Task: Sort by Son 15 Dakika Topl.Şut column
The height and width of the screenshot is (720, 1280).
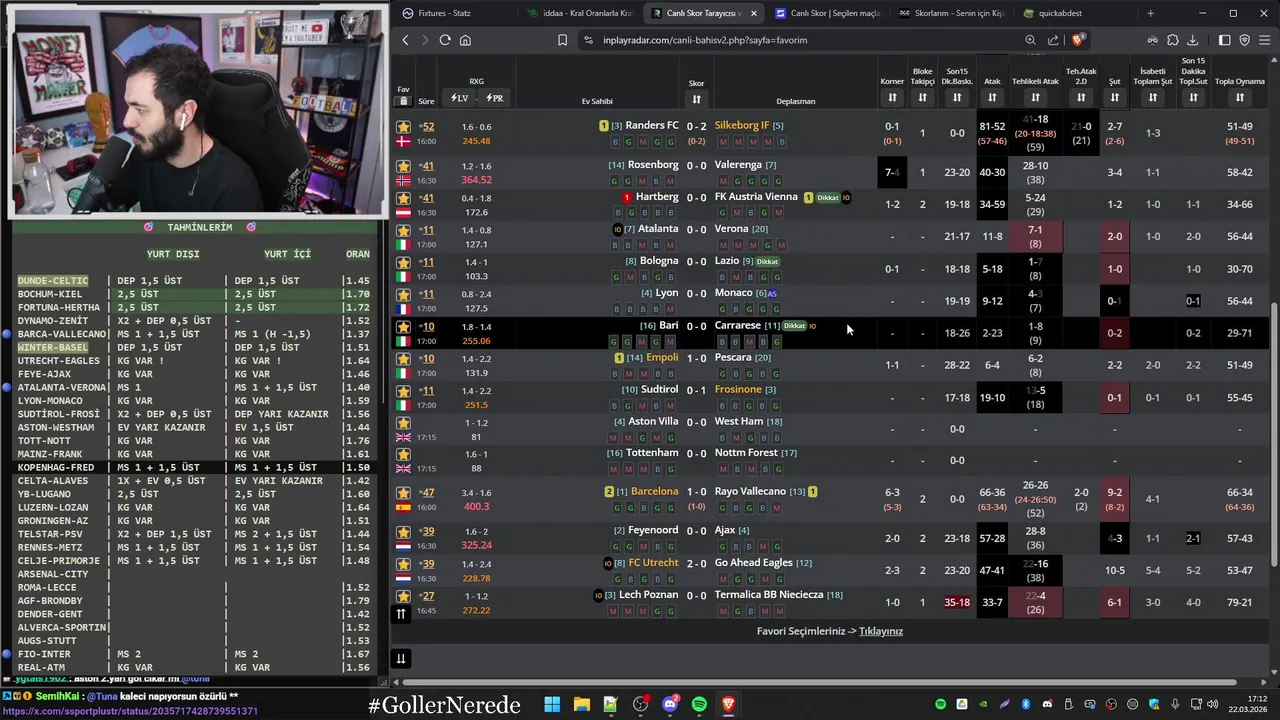Action: pyautogui.click(x=1193, y=97)
